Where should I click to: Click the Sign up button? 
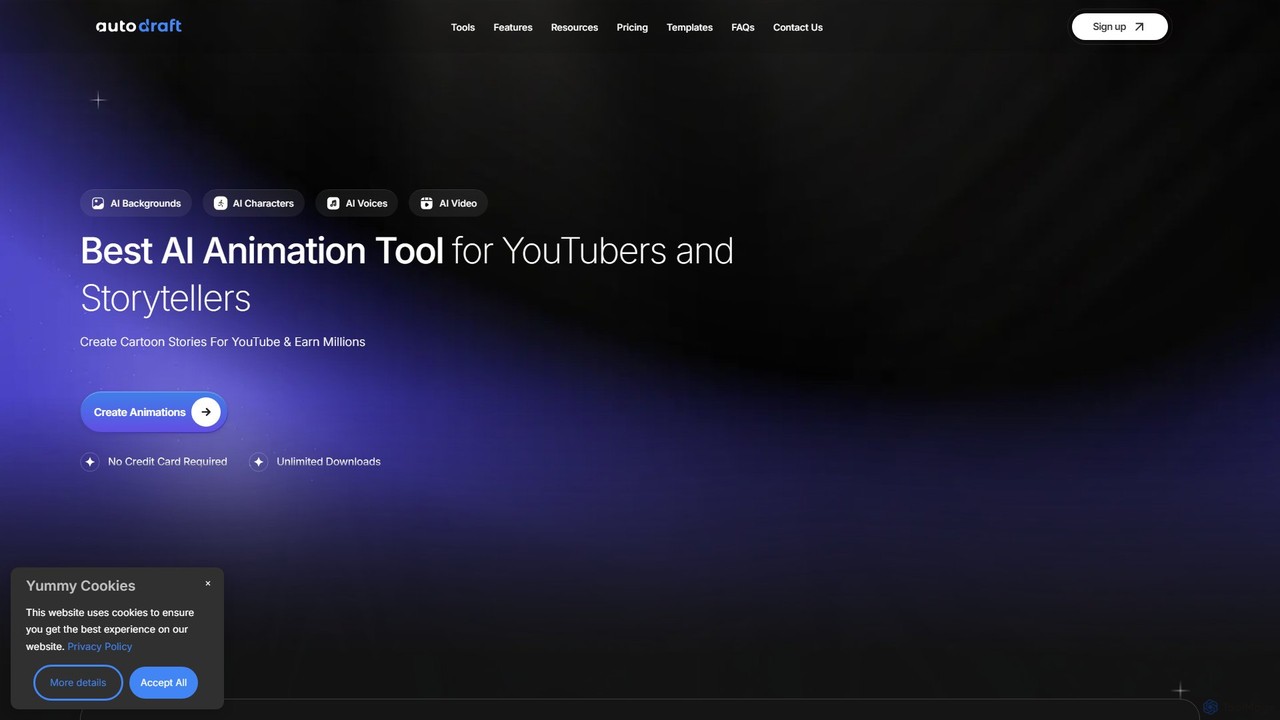click(1120, 27)
